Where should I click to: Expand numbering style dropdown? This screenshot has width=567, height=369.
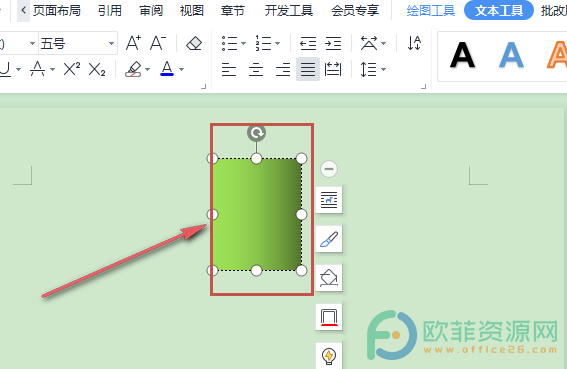(277, 43)
